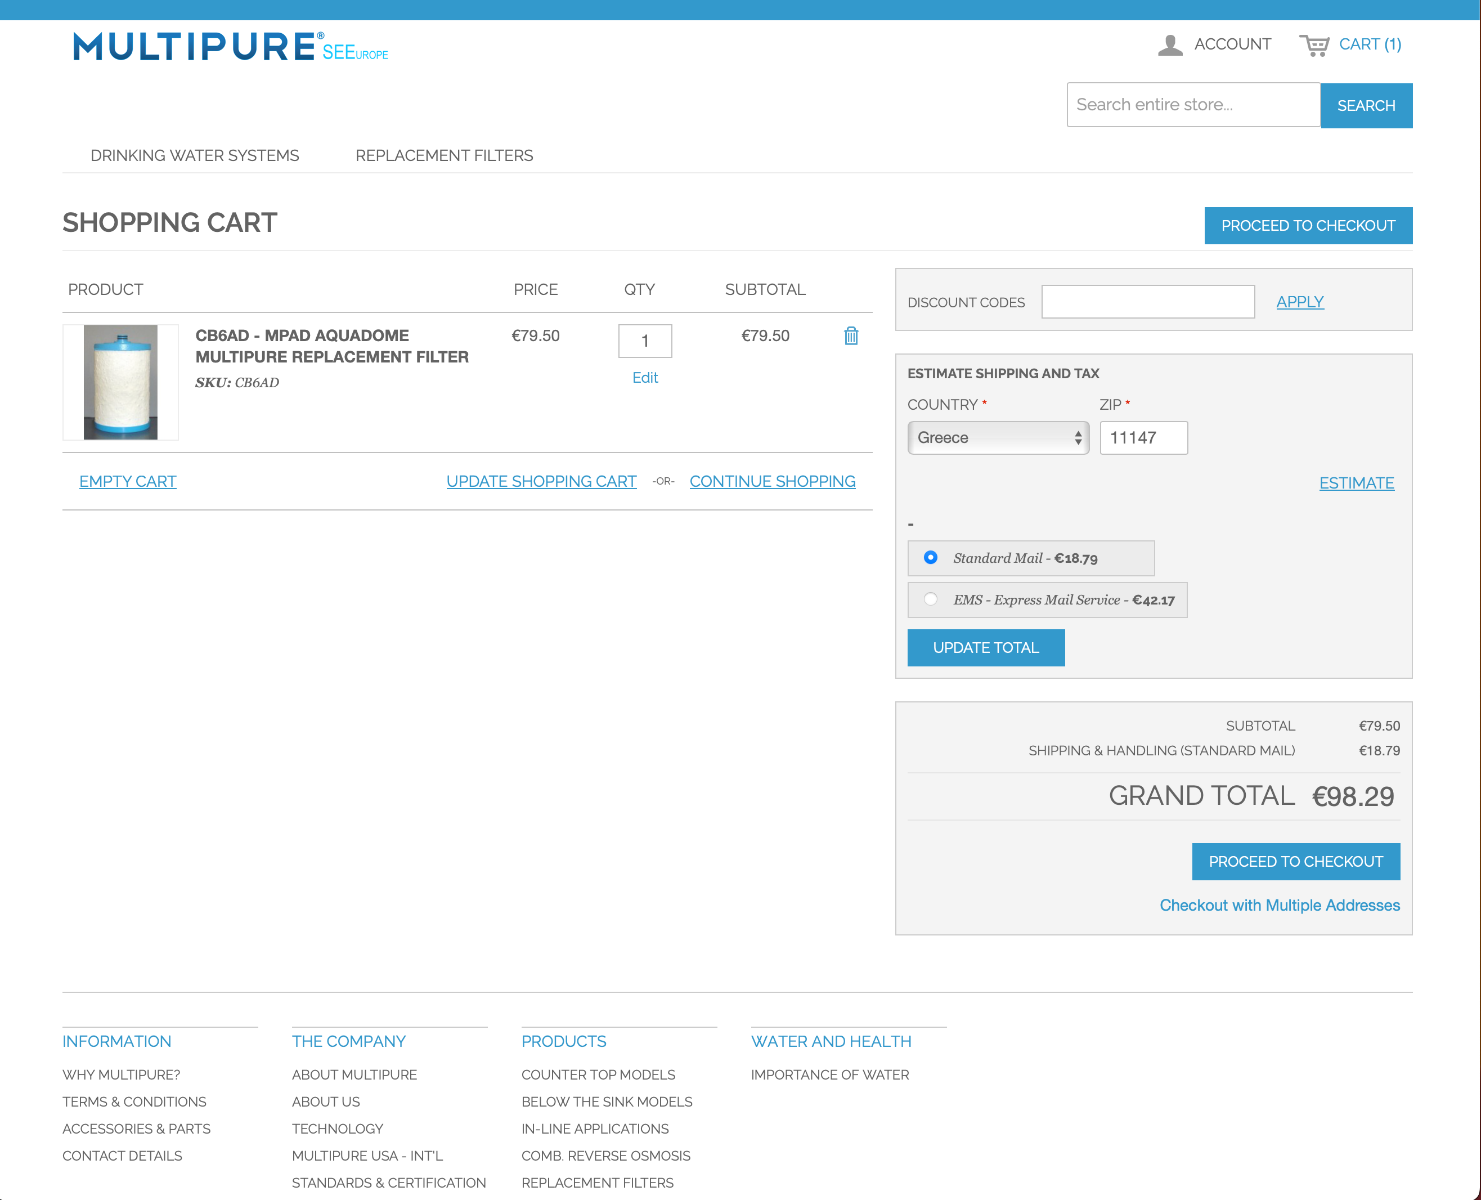1481x1200 pixels.
Task: Open Standards & Certification footer link
Action: pos(389,1183)
